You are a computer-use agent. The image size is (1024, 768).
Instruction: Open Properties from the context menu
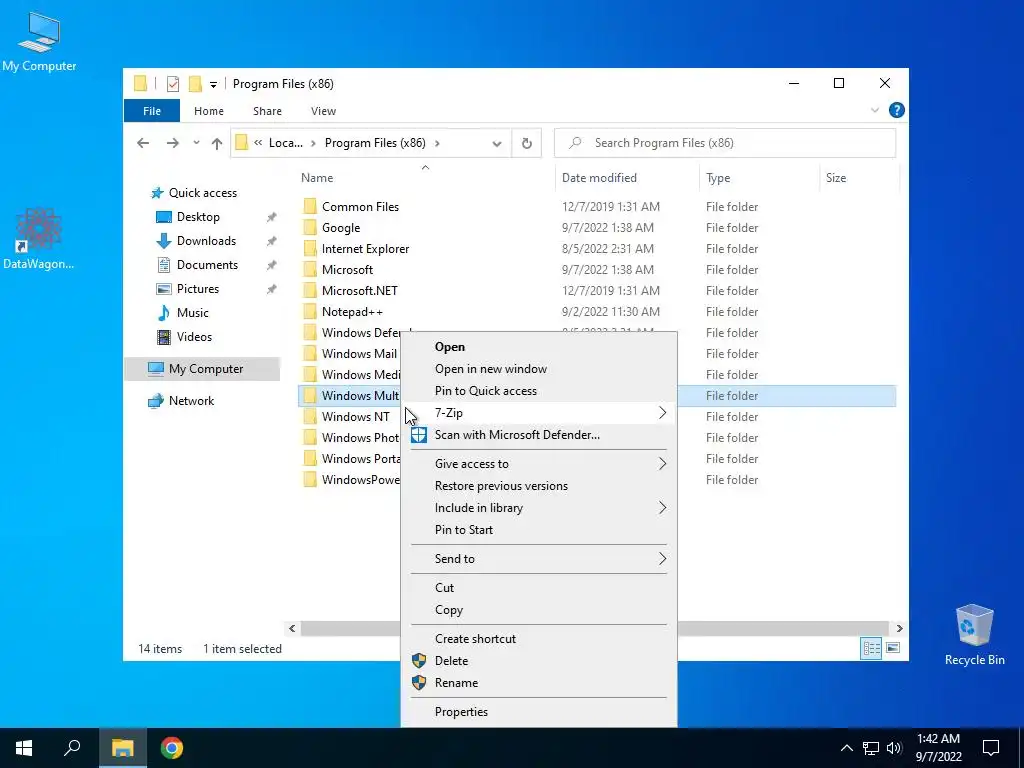pos(539,712)
